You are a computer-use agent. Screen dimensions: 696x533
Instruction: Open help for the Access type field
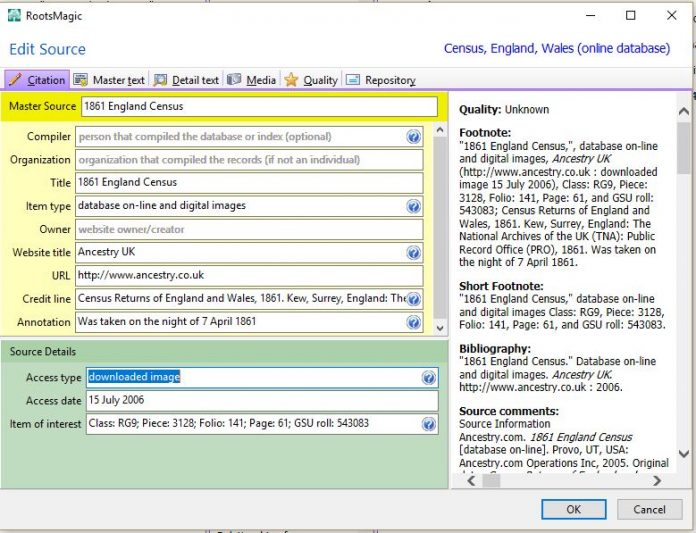pos(428,378)
